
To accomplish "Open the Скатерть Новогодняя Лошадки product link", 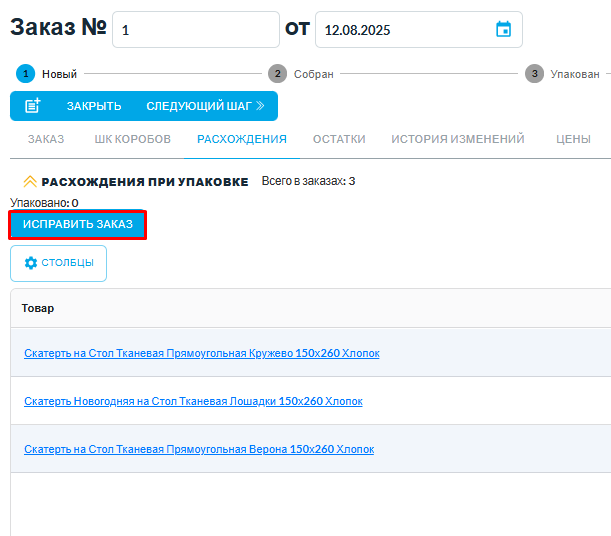I will (193, 401).
